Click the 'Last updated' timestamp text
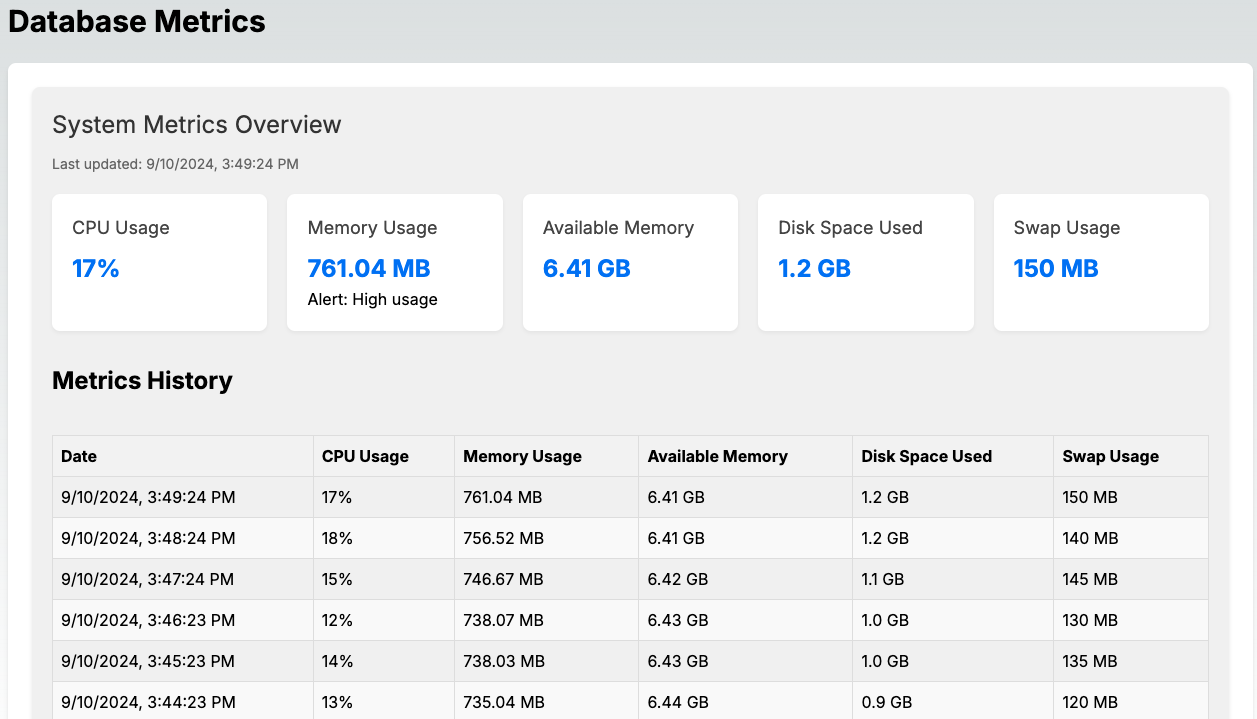 click(175, 164)
